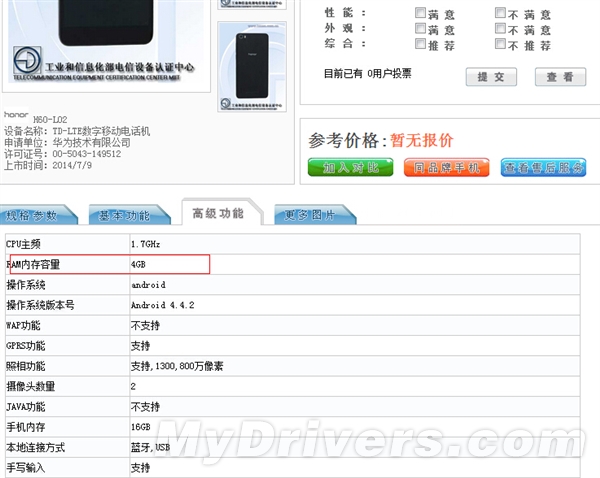This screenshot has width=600, height=478.
Task: Click the 暂无报价 price text
Action: [422, 140]
